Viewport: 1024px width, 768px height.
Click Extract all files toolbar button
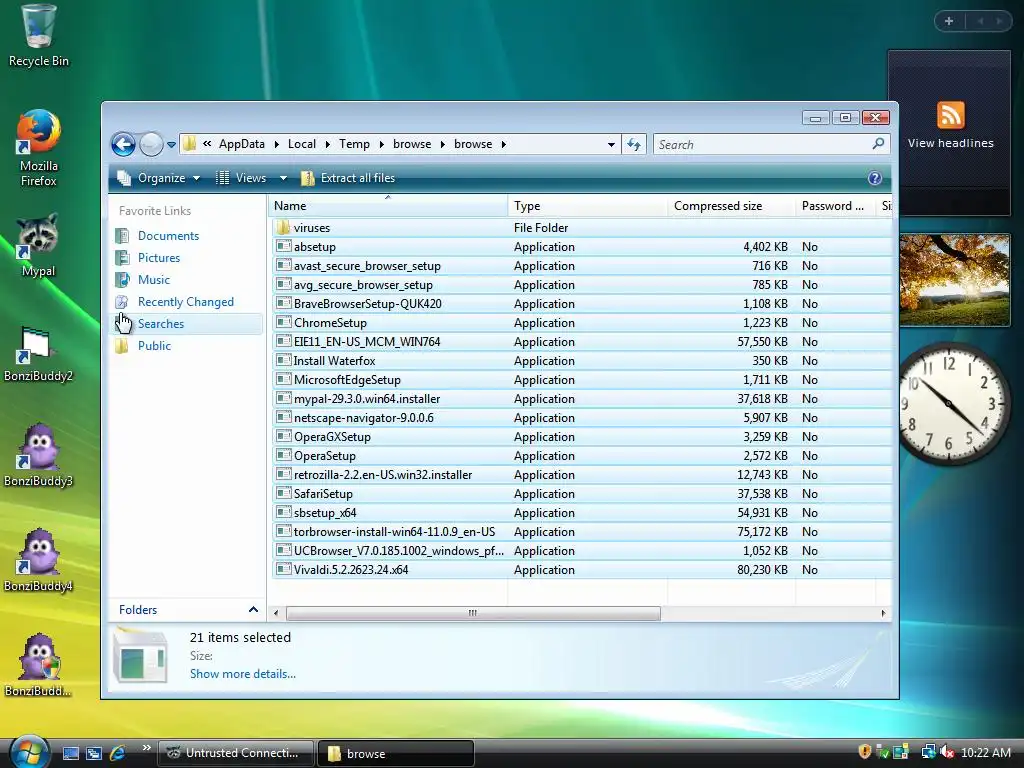click(347, 178)
